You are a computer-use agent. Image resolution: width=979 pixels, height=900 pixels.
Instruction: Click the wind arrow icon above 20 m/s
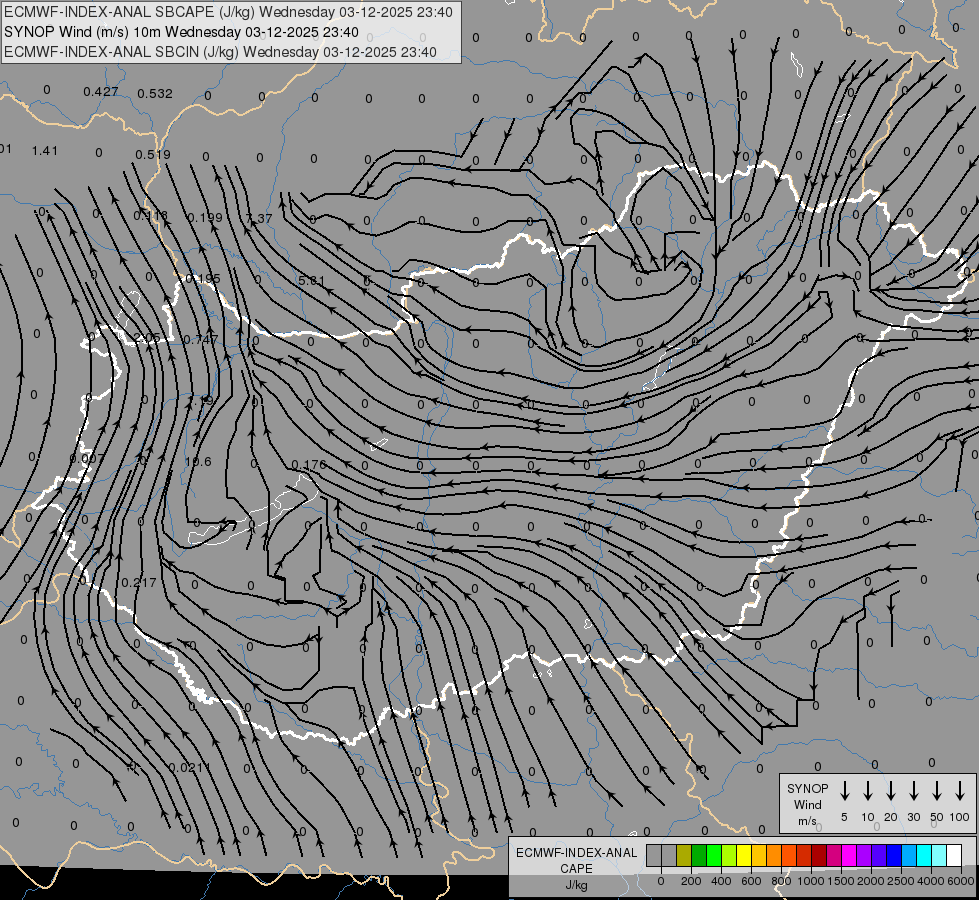pyautogui.click(x=890, y=790)
